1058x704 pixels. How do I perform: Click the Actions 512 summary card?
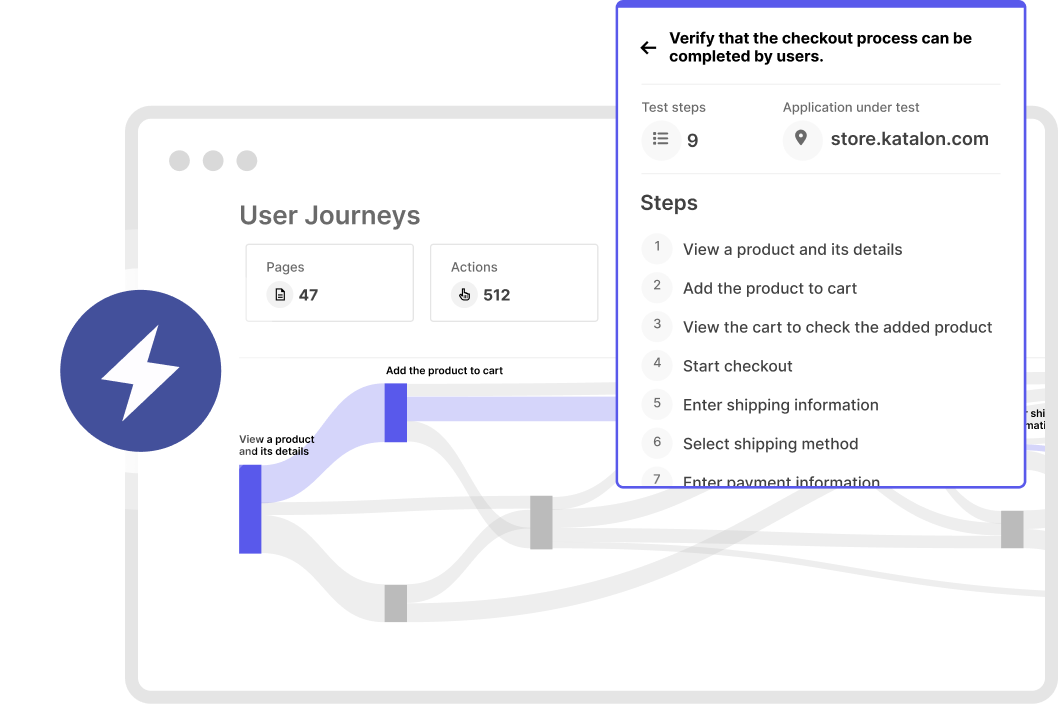(x=513, y=282)
